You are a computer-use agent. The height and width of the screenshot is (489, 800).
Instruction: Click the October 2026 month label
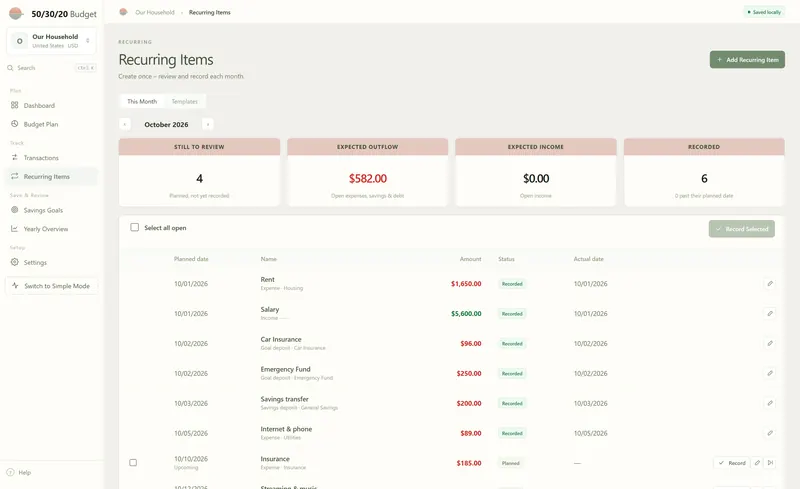click(166, 125)
